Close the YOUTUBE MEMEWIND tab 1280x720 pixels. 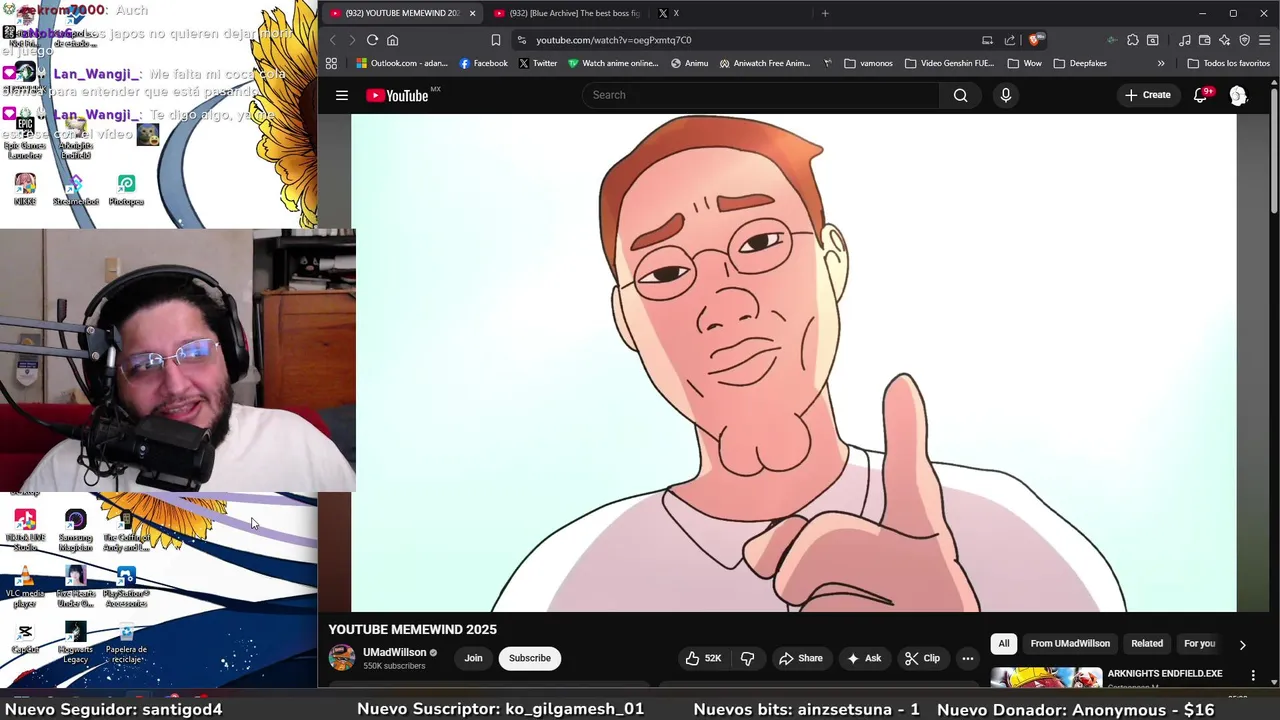click(x=472, y=13)
